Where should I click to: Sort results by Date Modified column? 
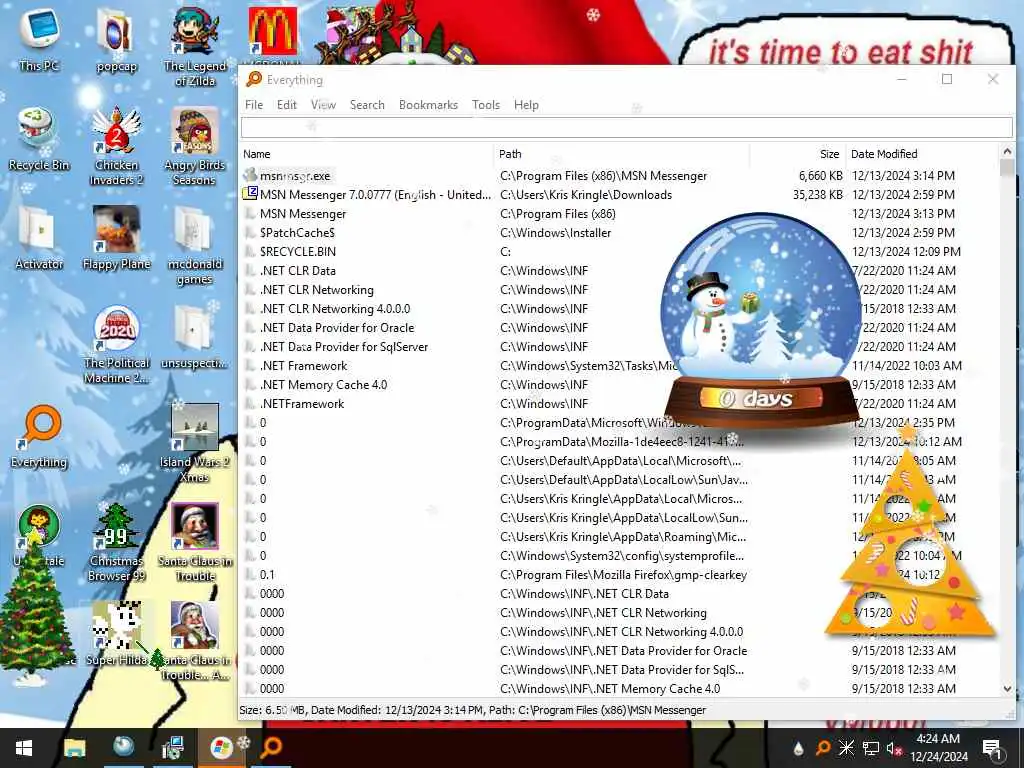click(922, 154)
